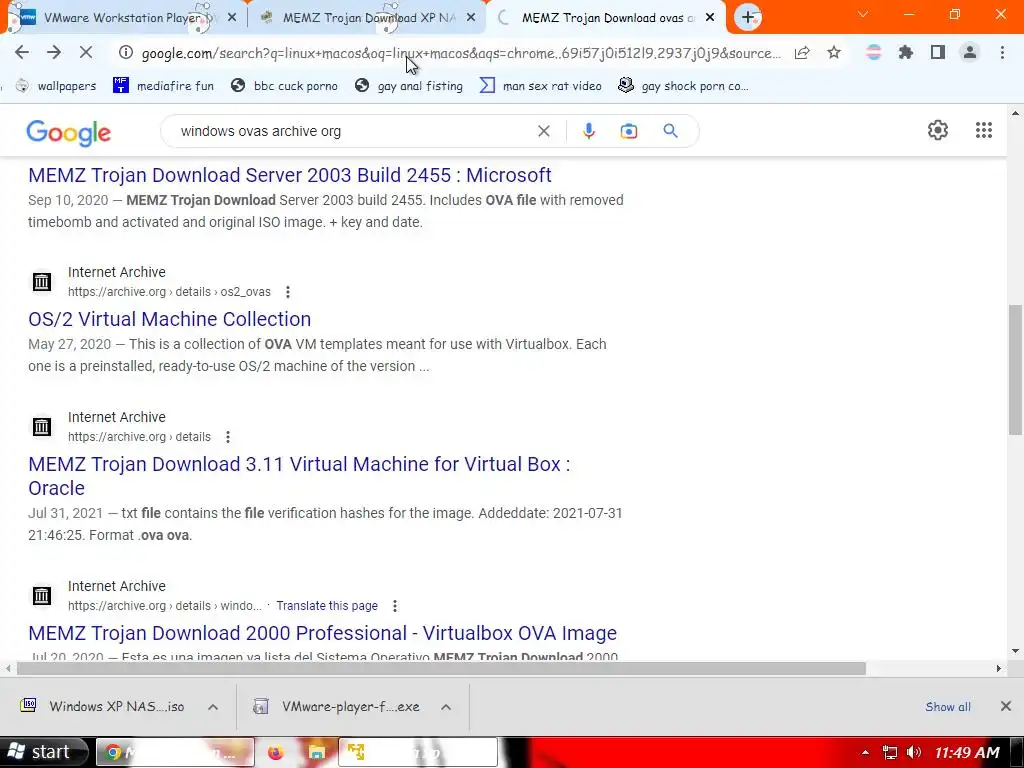Click Show all downloads

click(948, 707)
